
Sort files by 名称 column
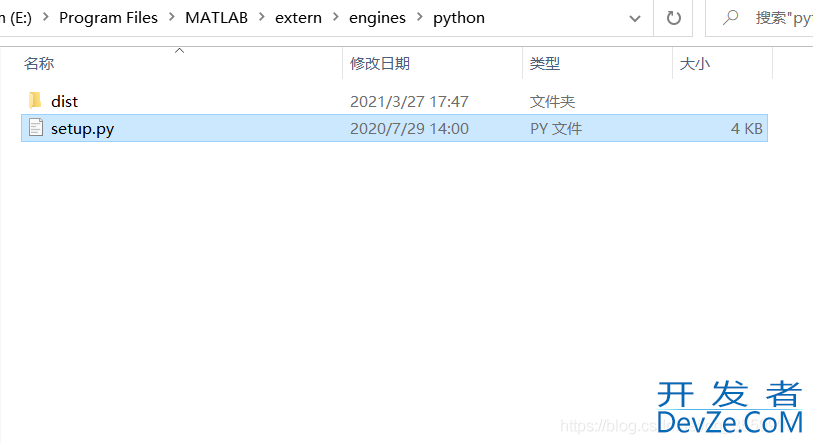coord(39,63)
